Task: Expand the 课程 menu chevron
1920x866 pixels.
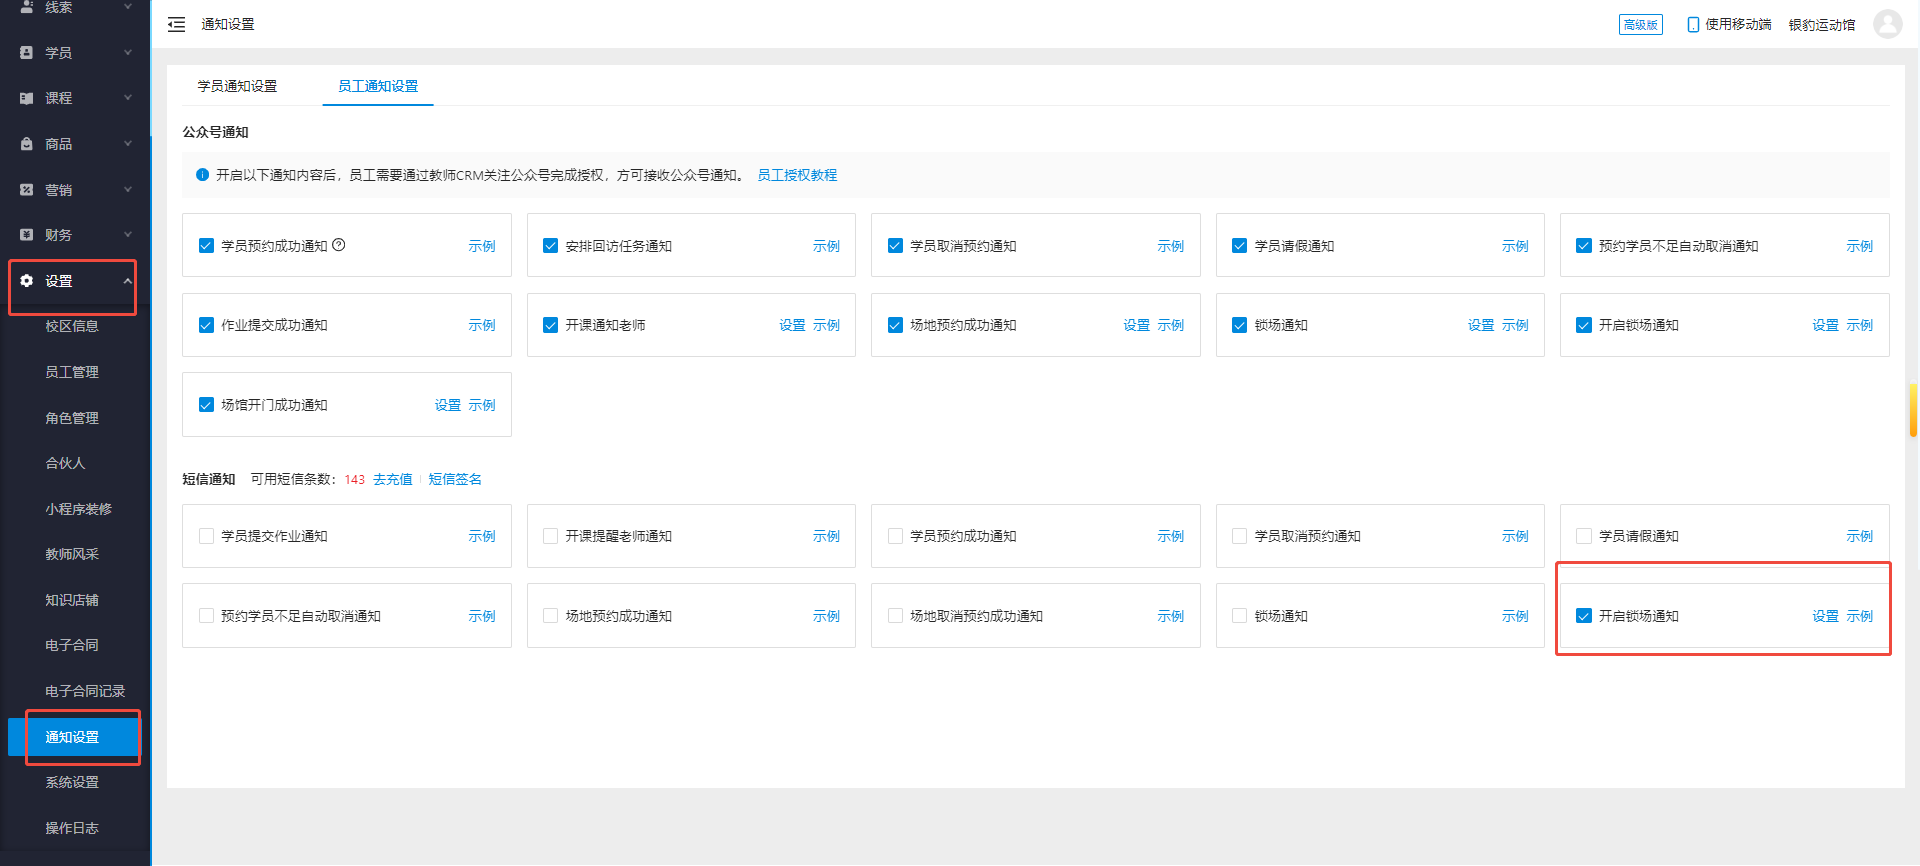Action: (128, 98)
